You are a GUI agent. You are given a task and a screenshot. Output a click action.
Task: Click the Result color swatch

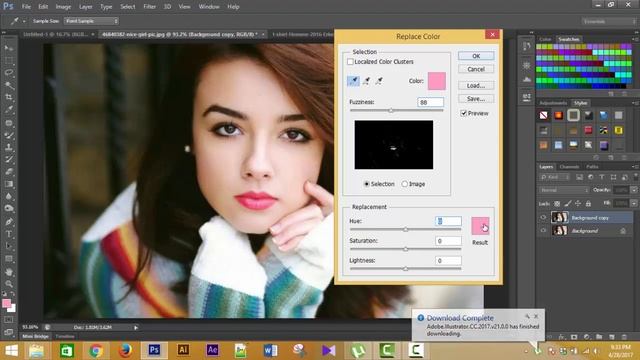click(480, 226)
